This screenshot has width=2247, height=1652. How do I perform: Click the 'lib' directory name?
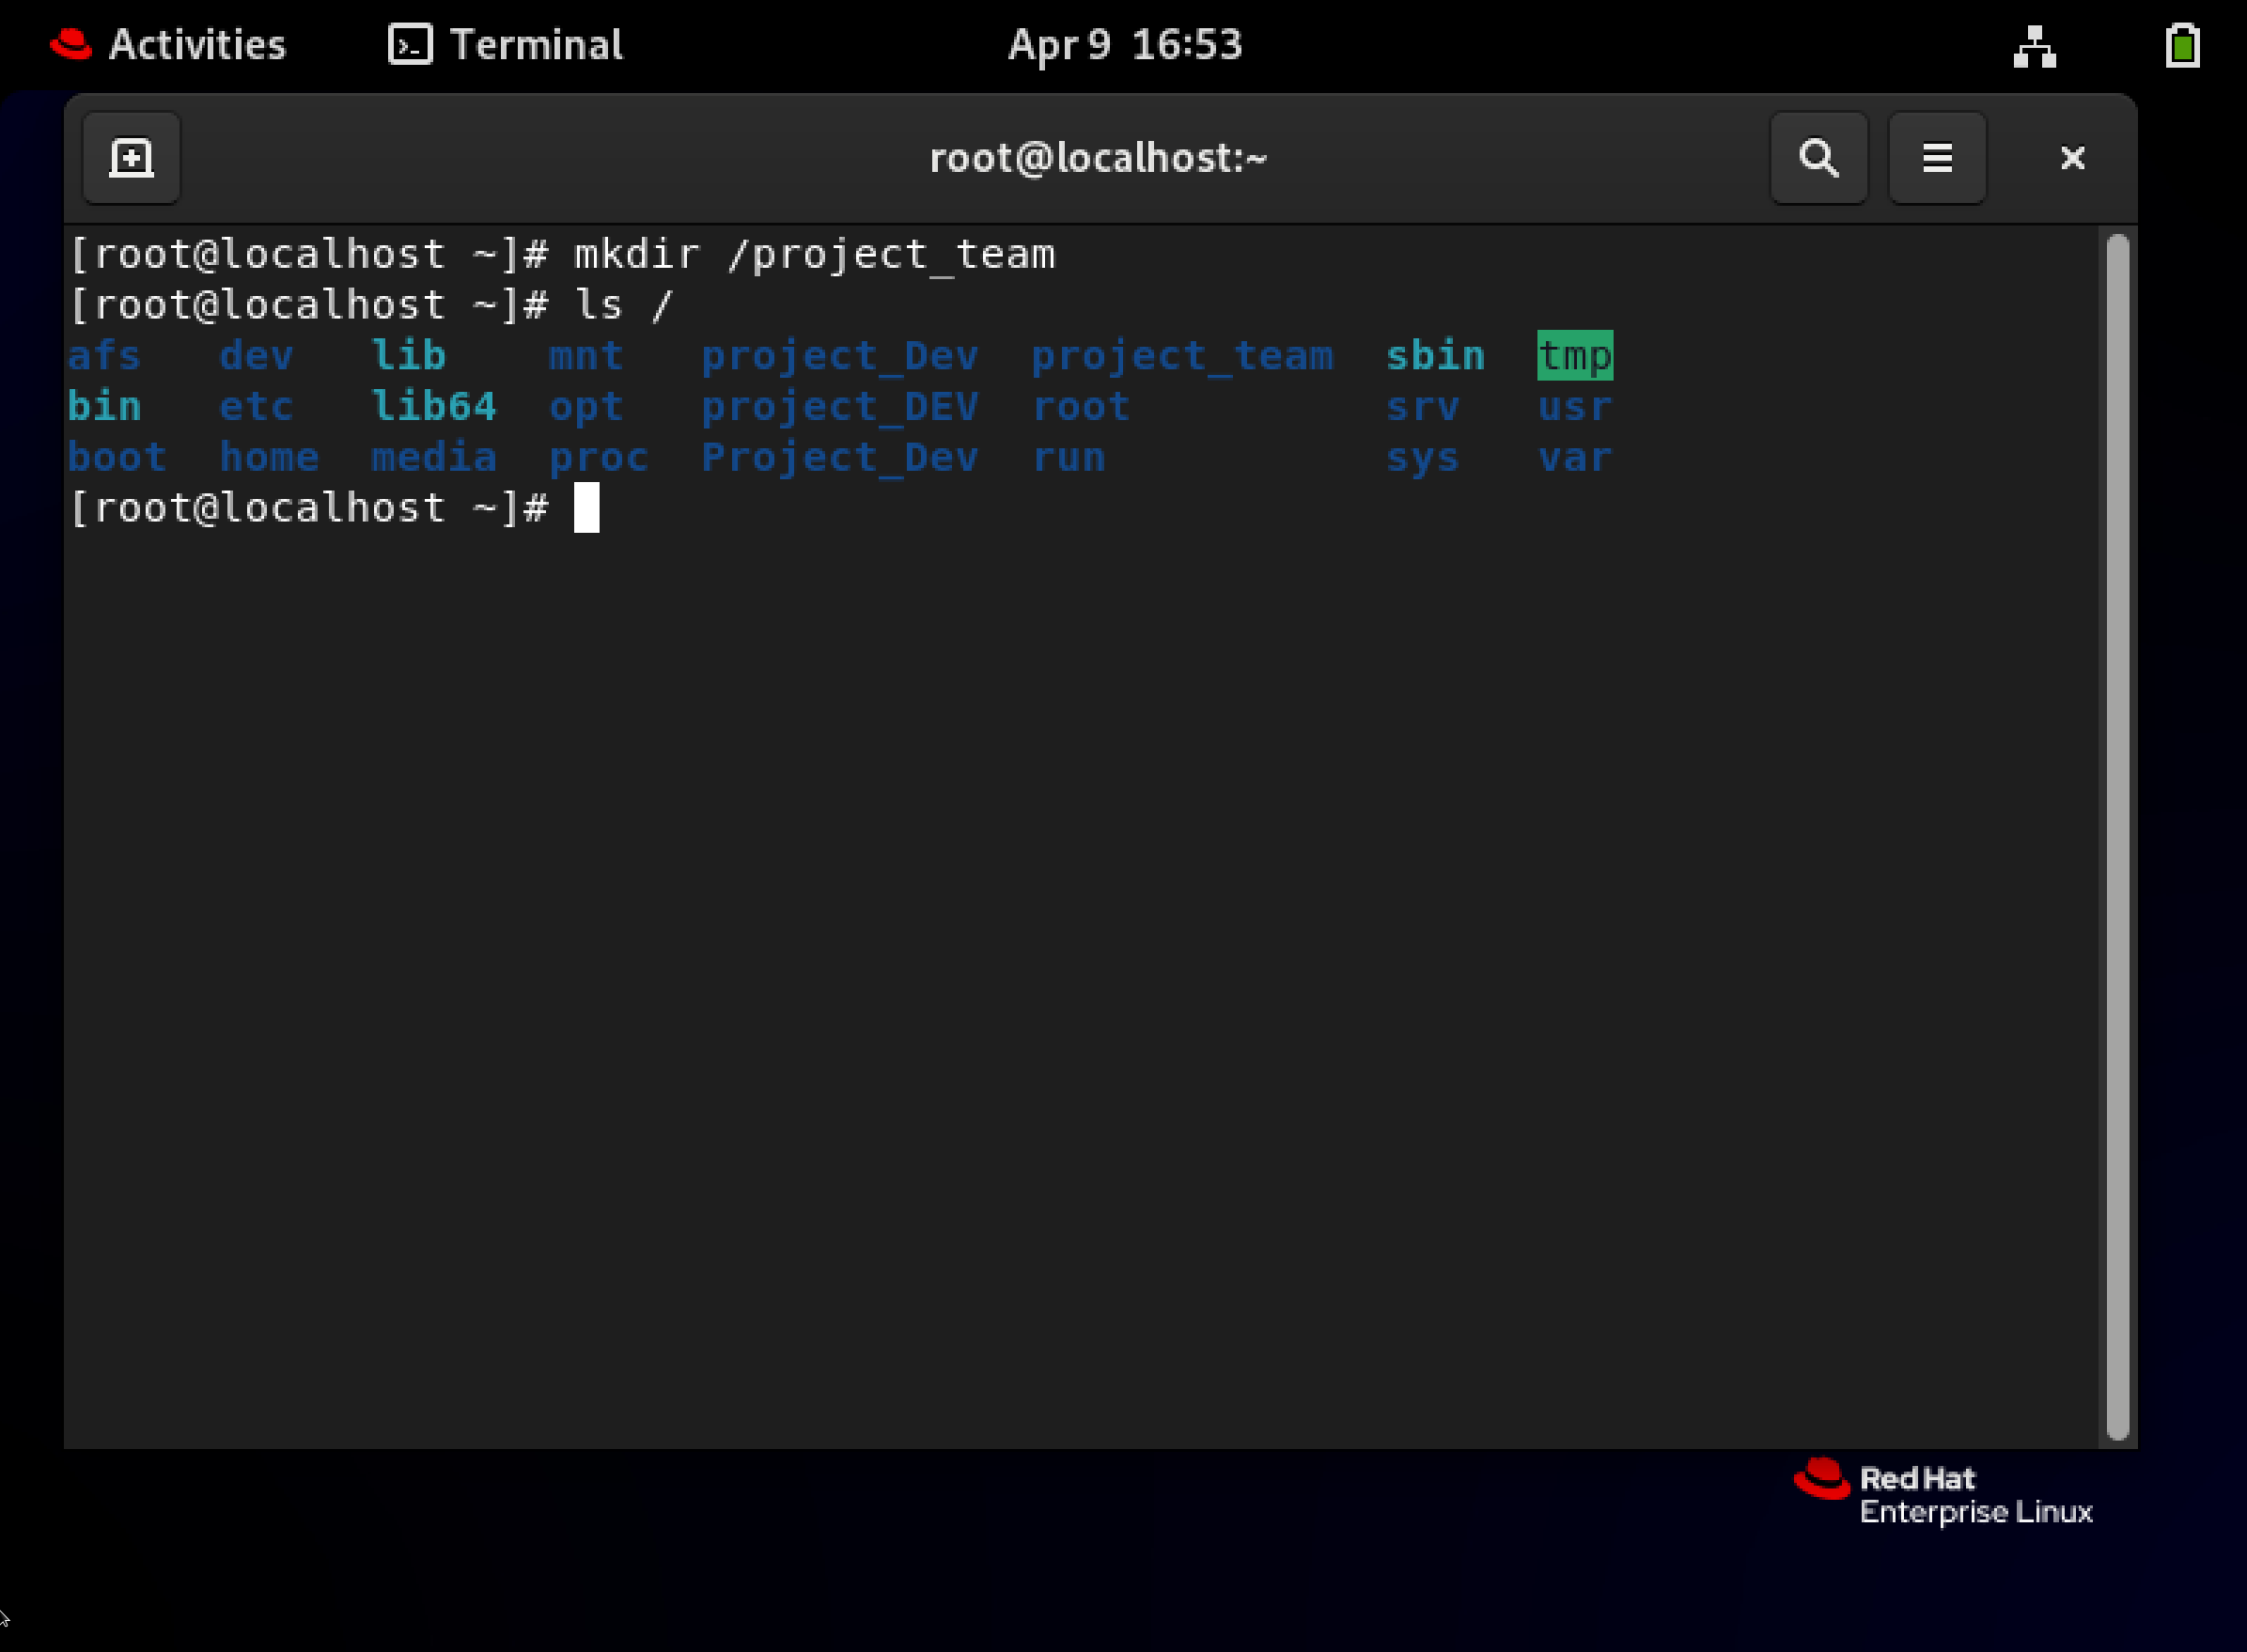click(x=408, y=356)
